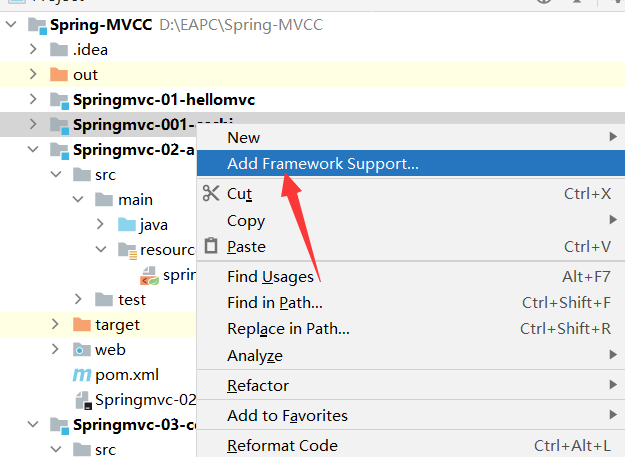625x457 pixels.
Task: Click the src folder icon under Springmvc-02
Action: point(82,175)
